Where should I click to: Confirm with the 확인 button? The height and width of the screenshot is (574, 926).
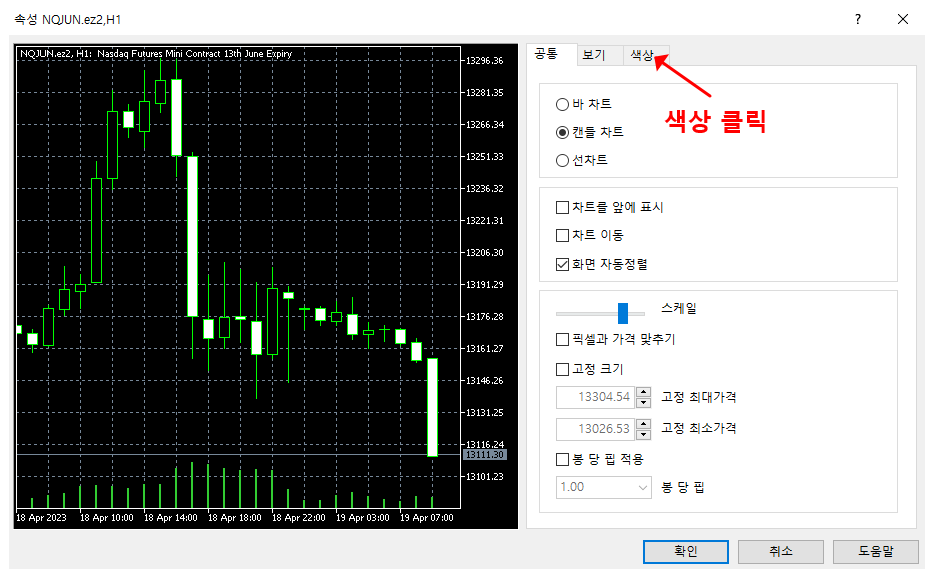click(x=686, y=552)
